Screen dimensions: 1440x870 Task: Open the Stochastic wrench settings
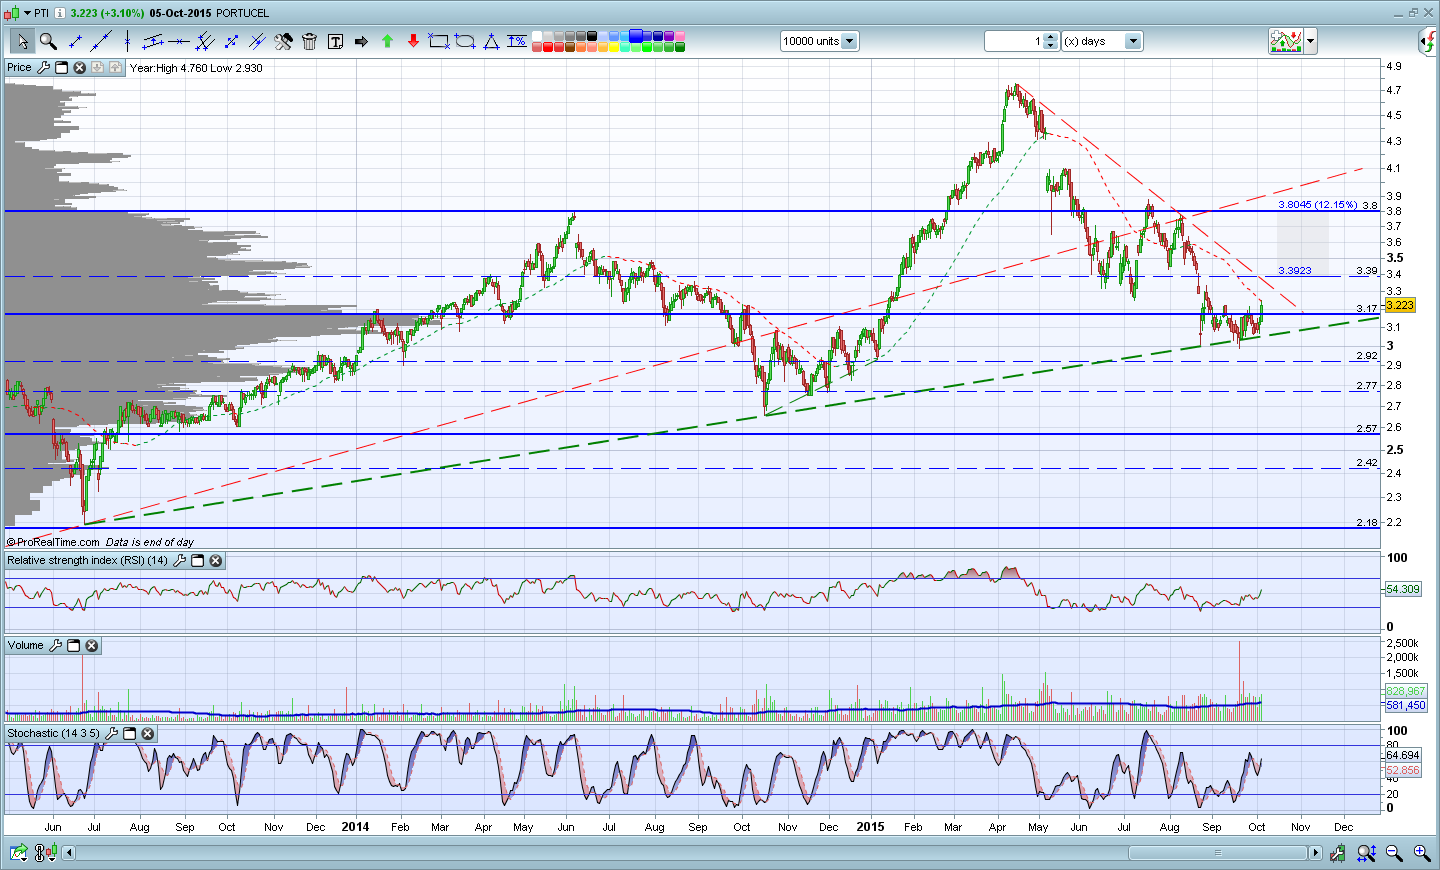click(x=111, y=734)
